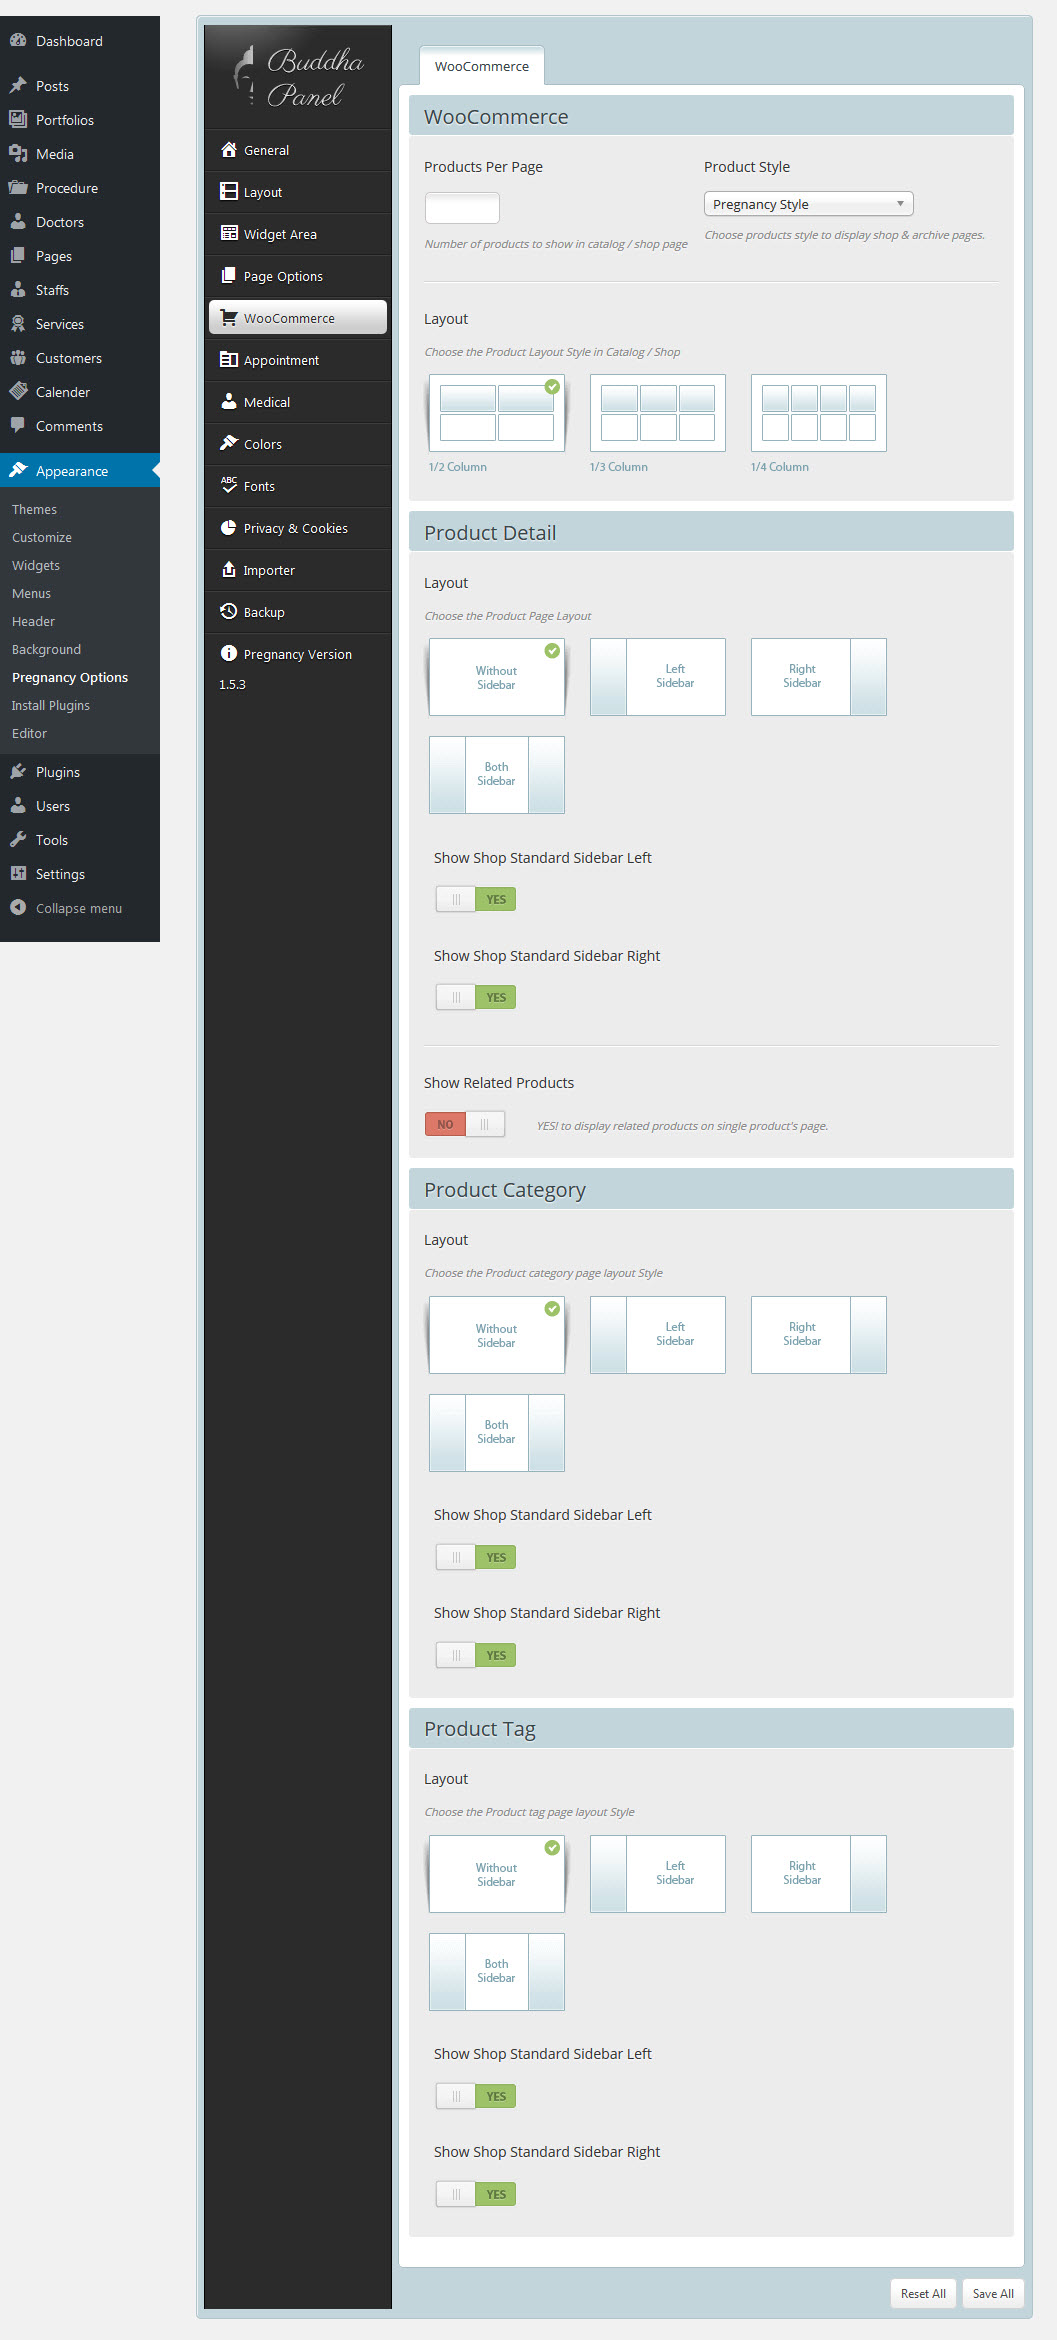Toggle Product Tag Show Shop Standard Sidebar Right
Screen dimensions: 1057x2340
[476, 2194]
